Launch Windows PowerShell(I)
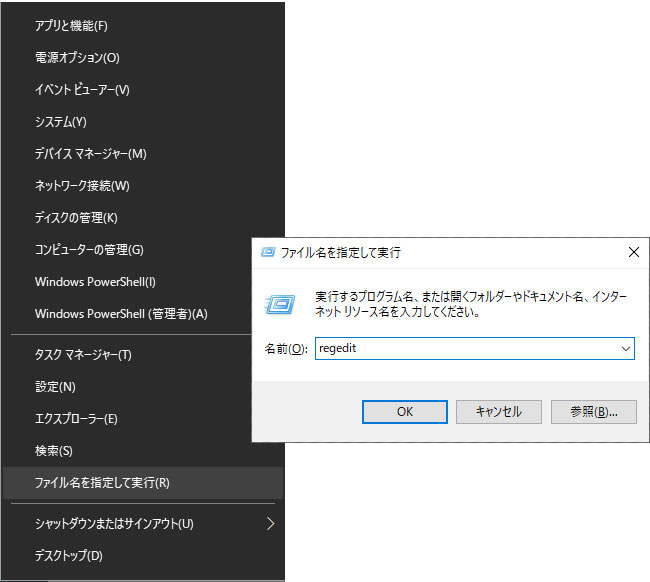 [126, 282]
